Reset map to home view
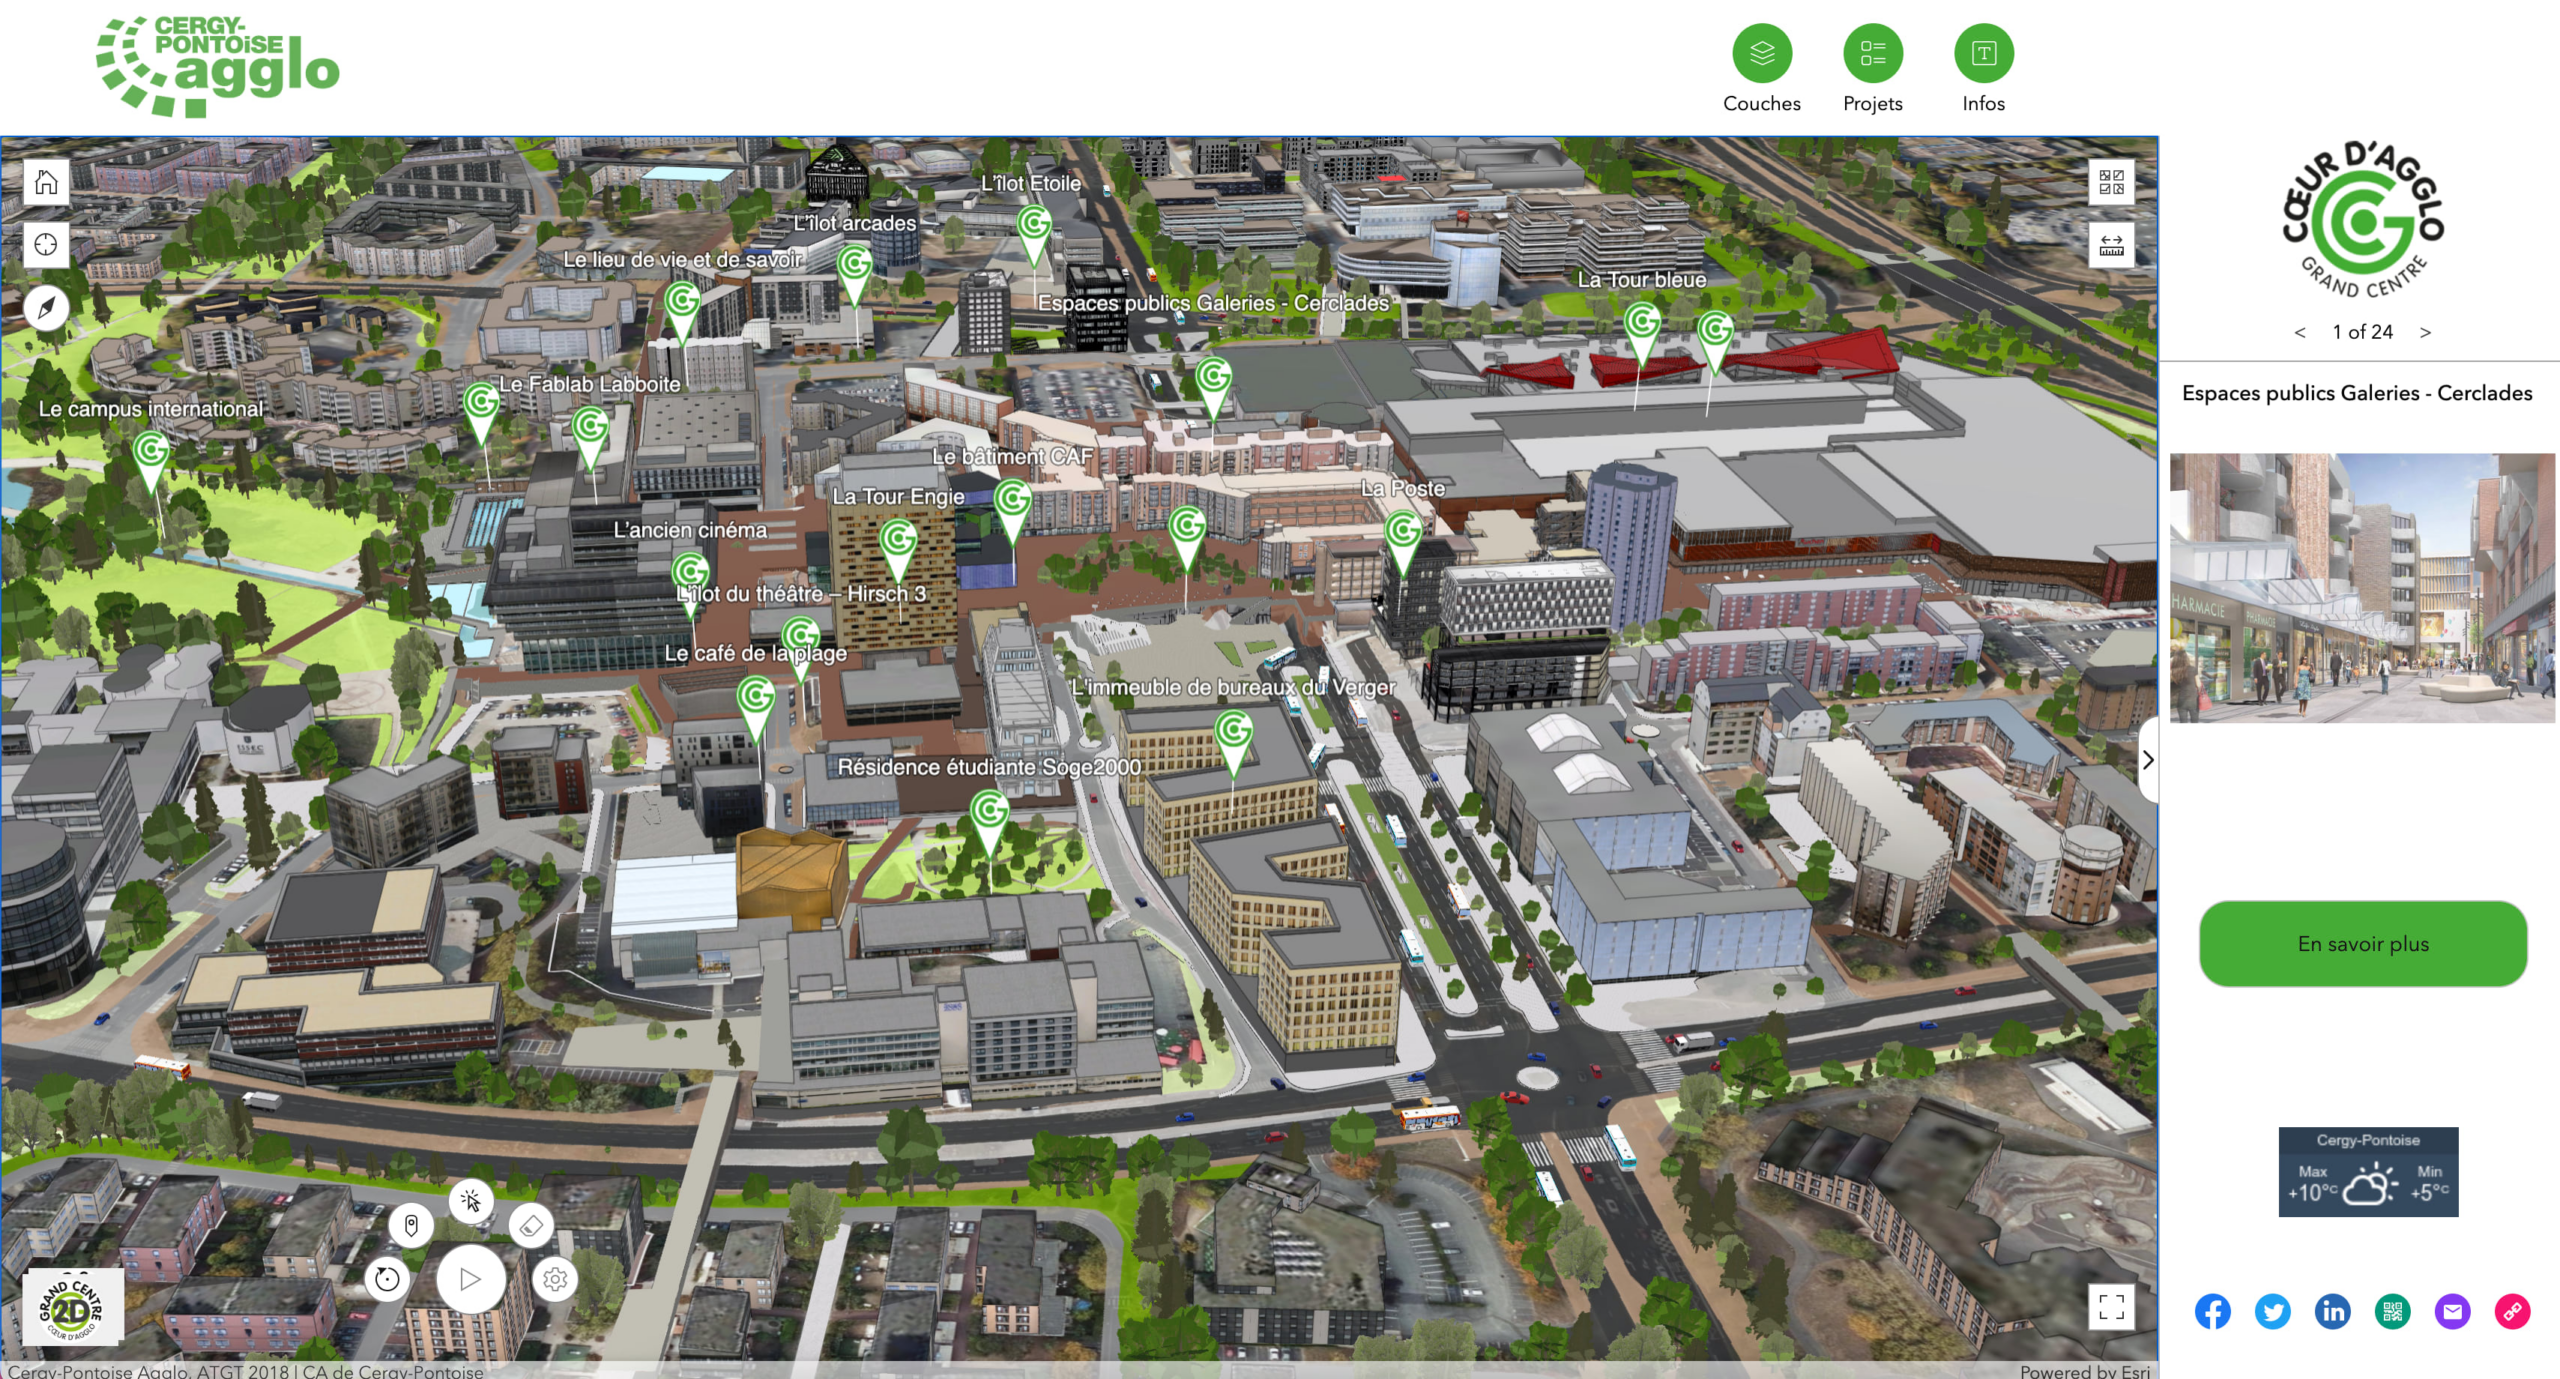Screen dimensions: 2560x1379 click(46, 182)
